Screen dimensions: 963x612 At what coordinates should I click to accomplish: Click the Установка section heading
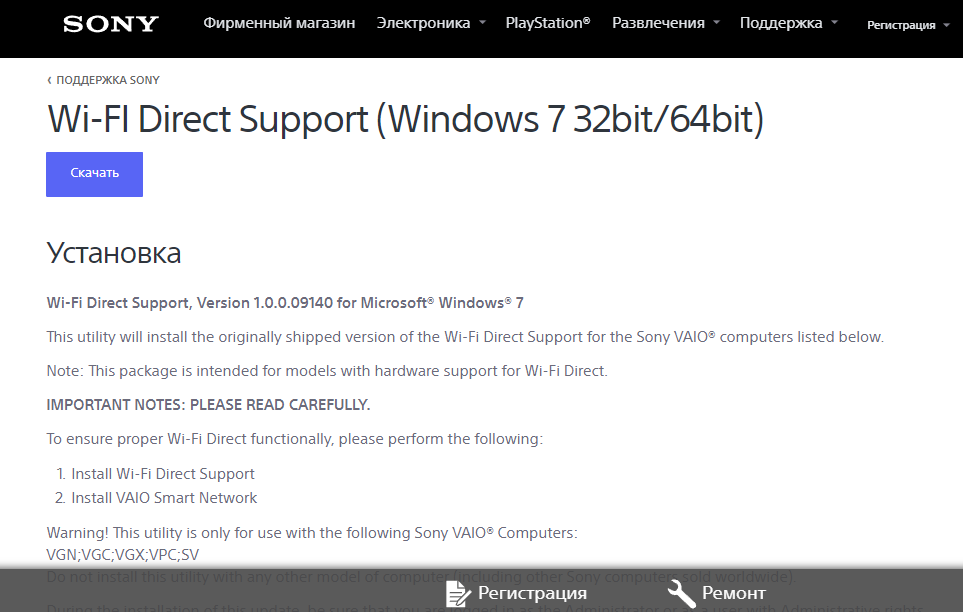(114, 253)
